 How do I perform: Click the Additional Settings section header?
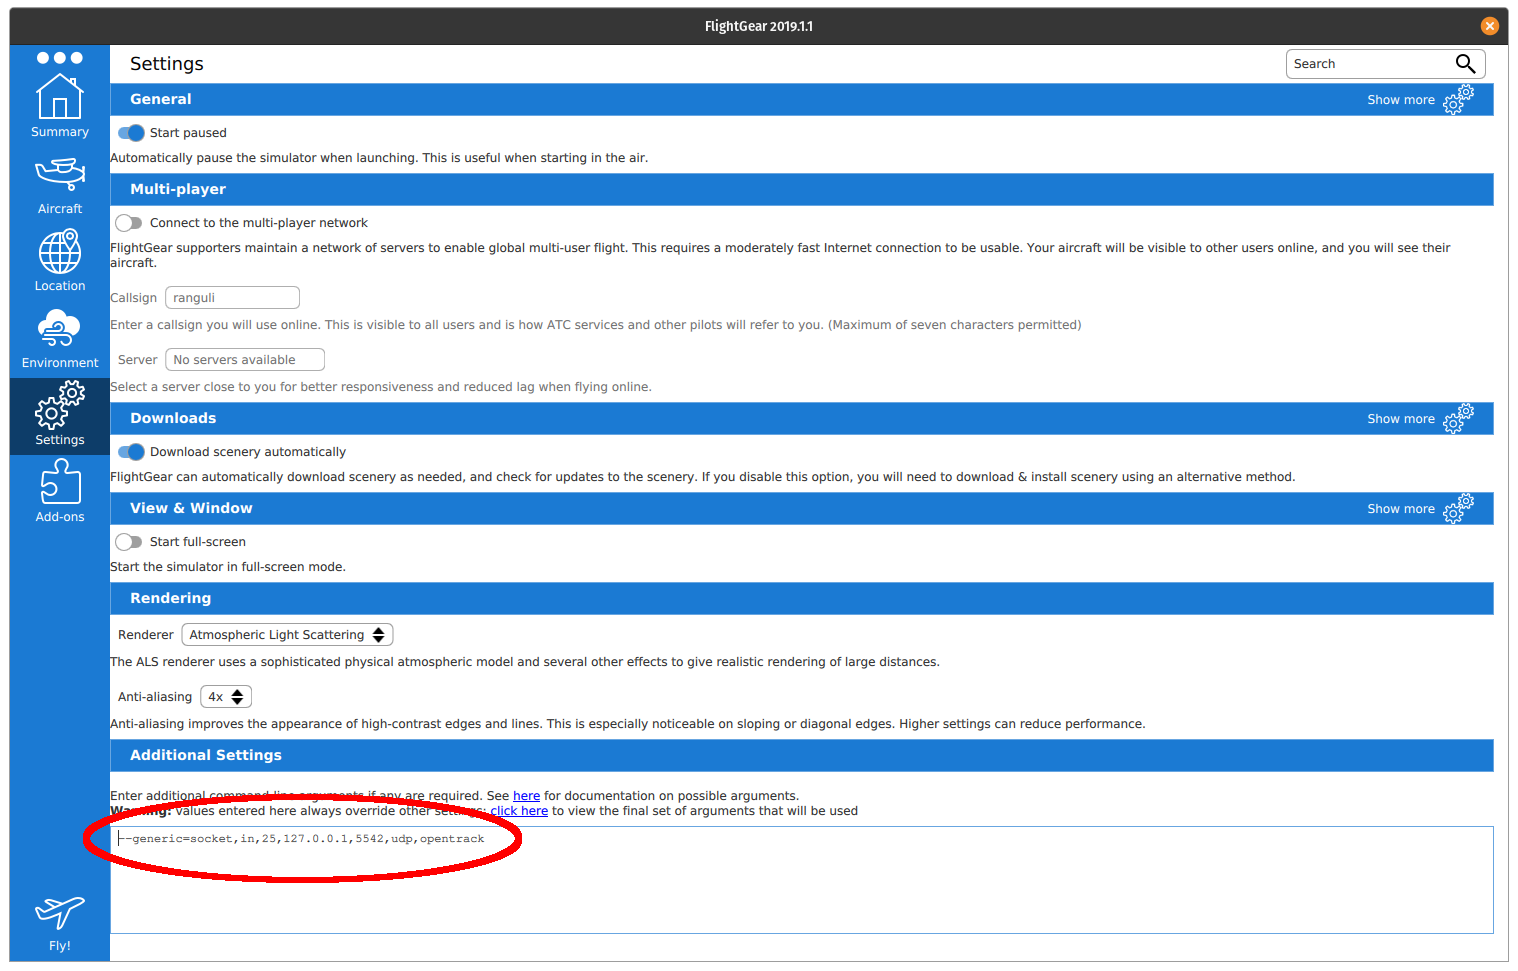(x=802, y=755)
